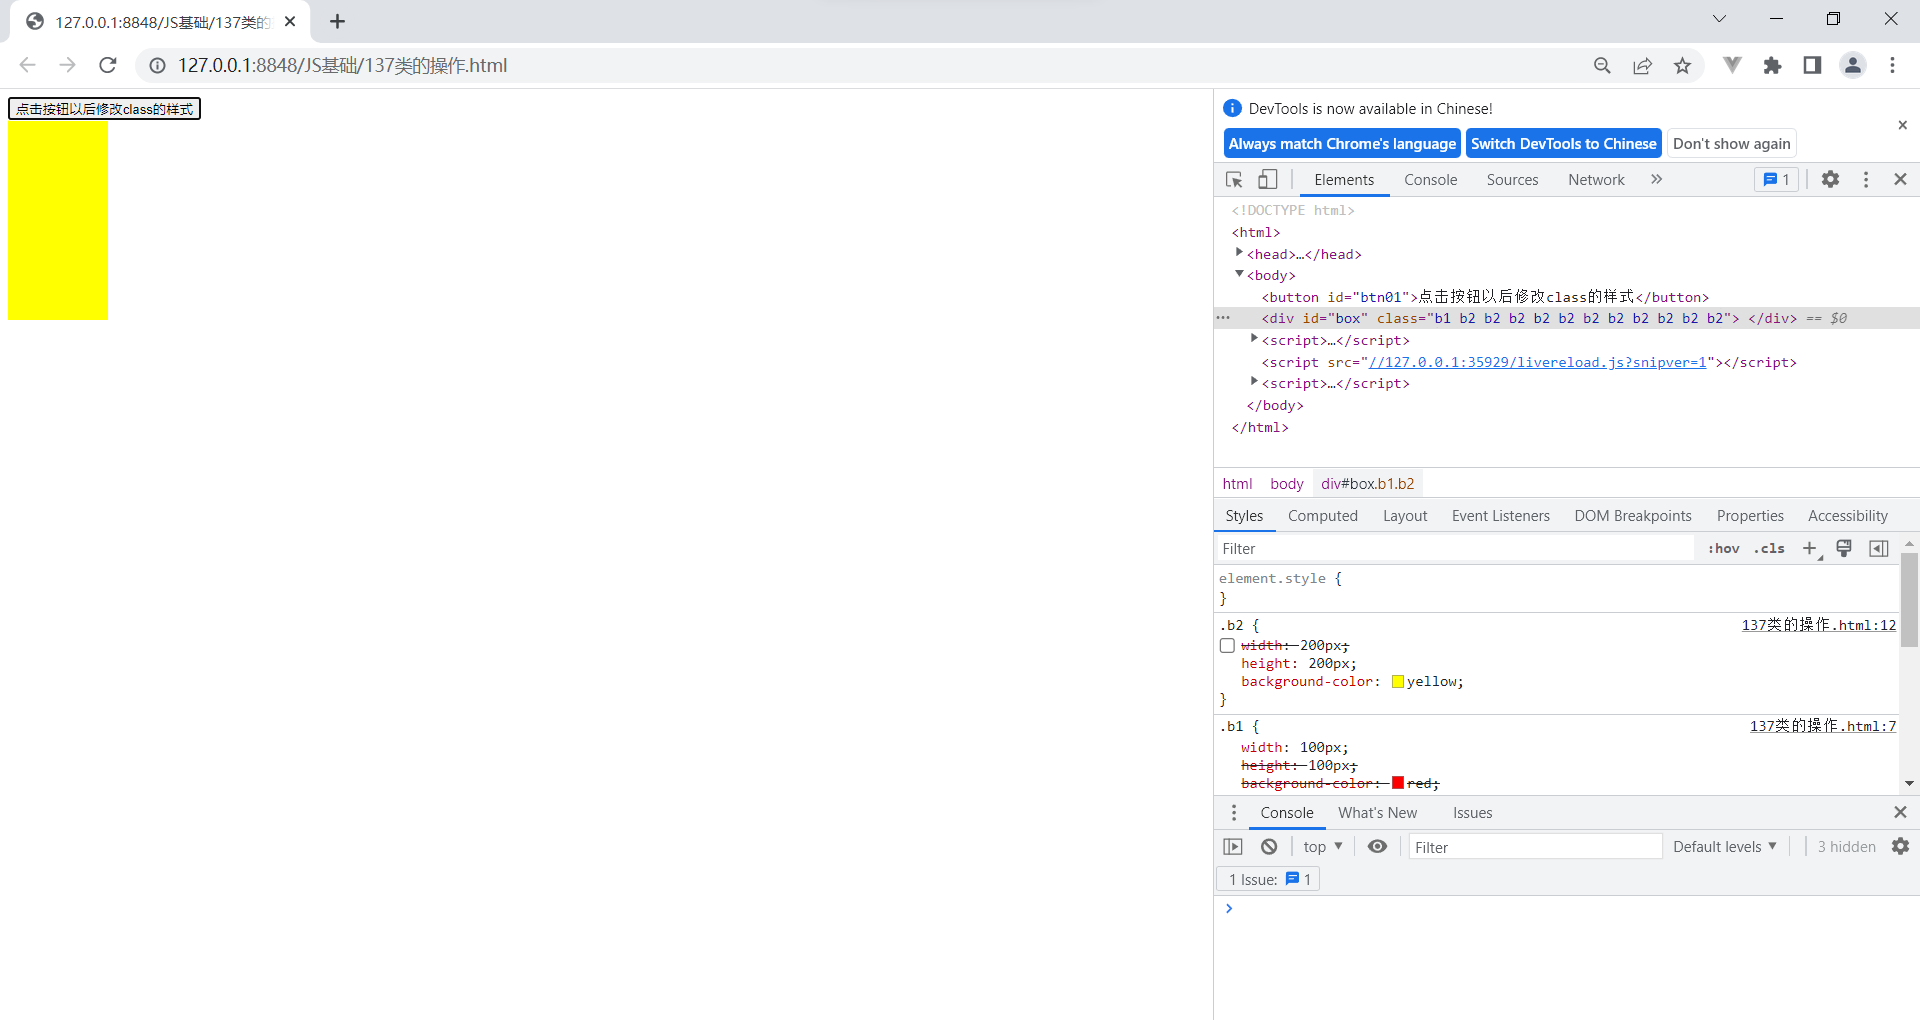The width and height of the screenshot is (1920, 1020).
Task: Open the DOM Breakpoints tab
Action: pyautogui.click(x=1633, y=516)
